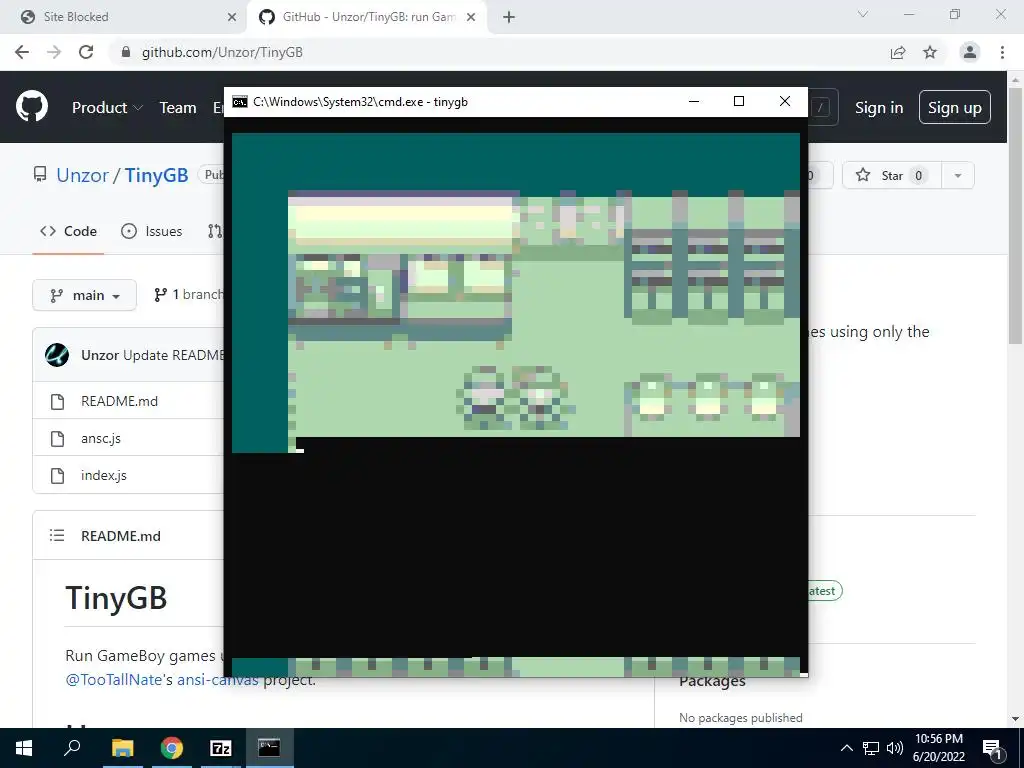Open Chrome three-dot menu

1002,52
